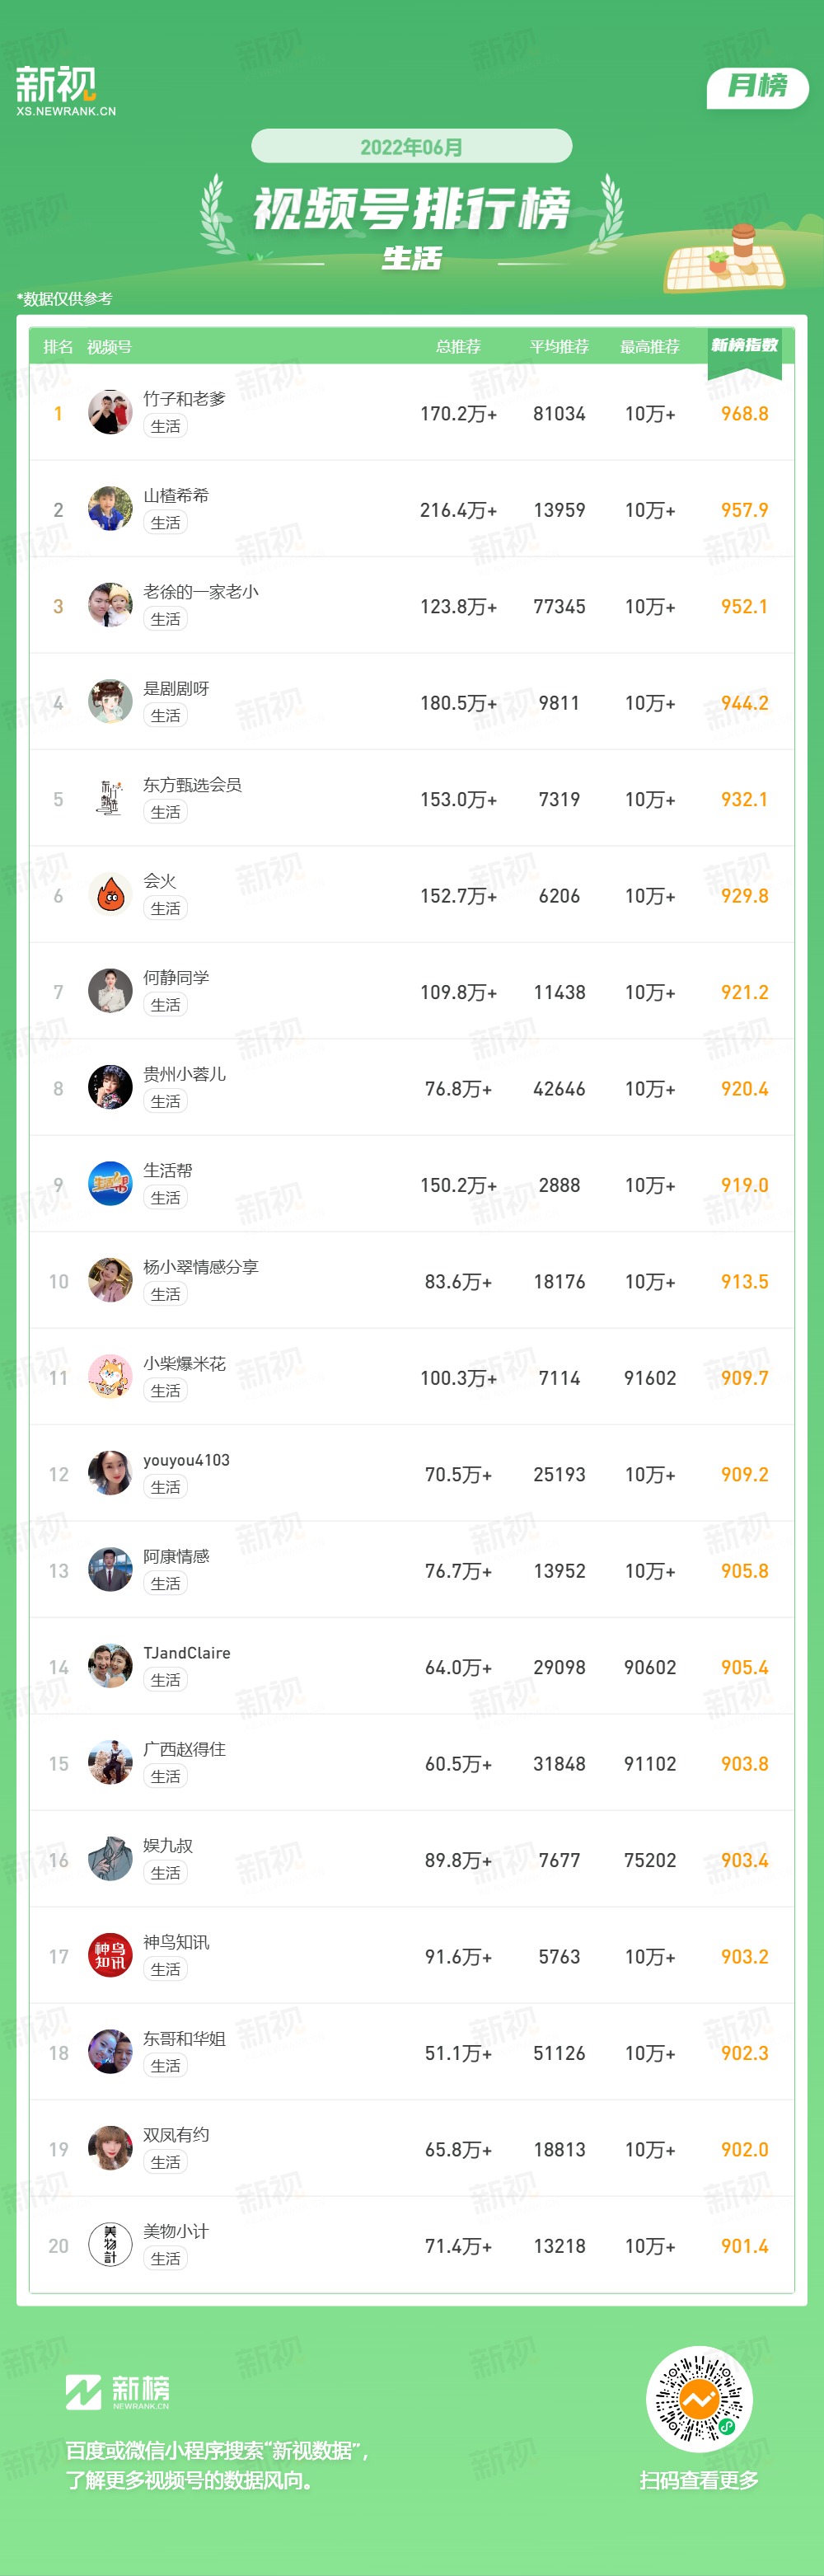Click the 总推荐 column header
This screenshot has width=824, height=2576.
coord(458,347)
